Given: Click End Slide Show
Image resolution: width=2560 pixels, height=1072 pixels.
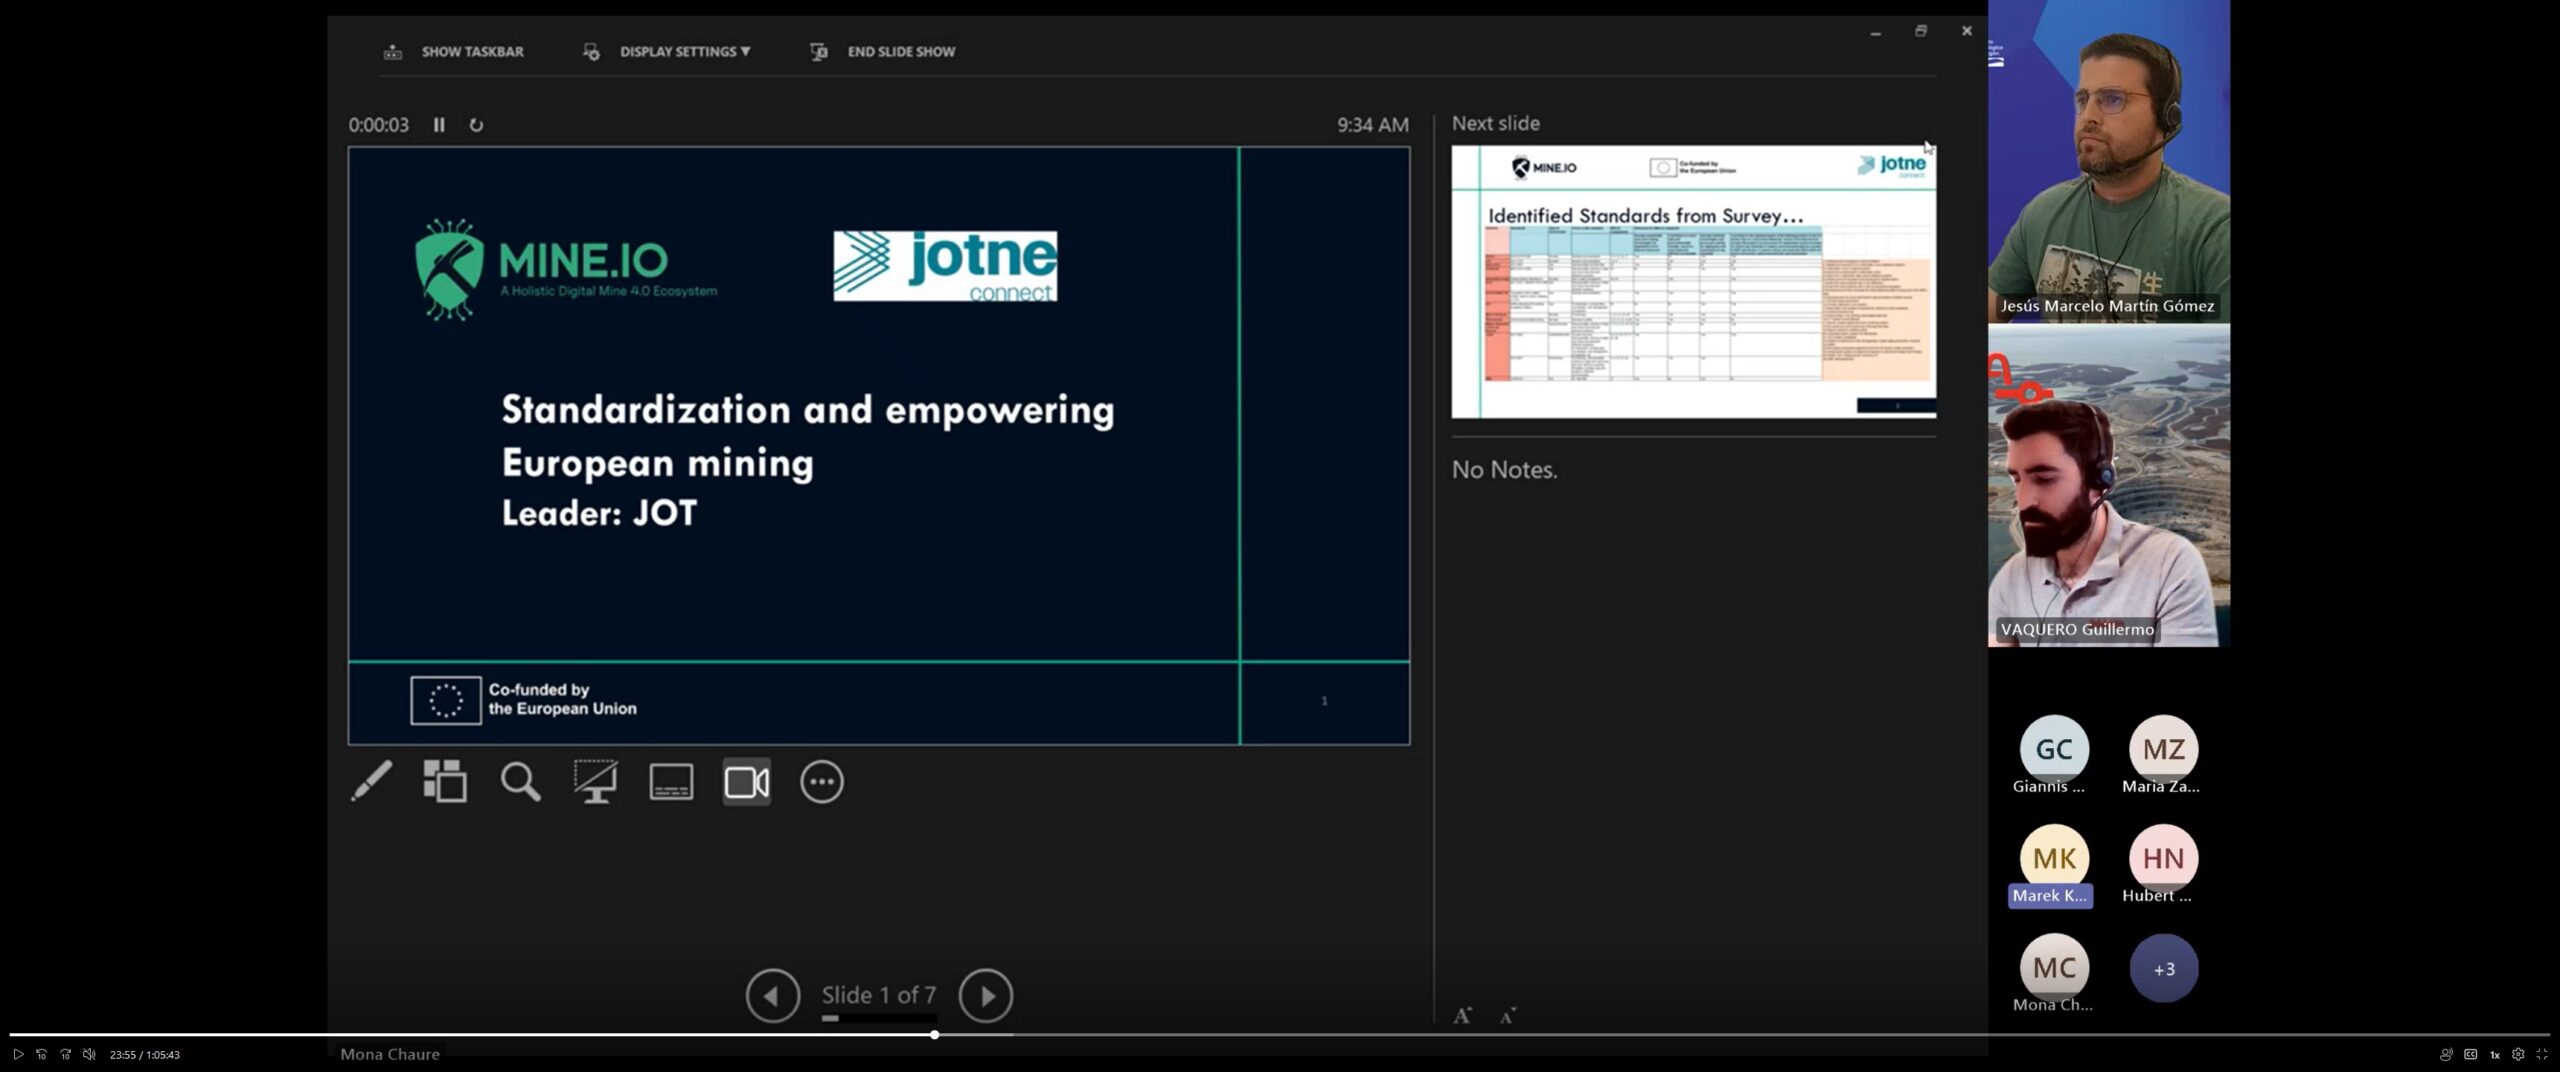Looking at the screenshot, I should 900,52.
